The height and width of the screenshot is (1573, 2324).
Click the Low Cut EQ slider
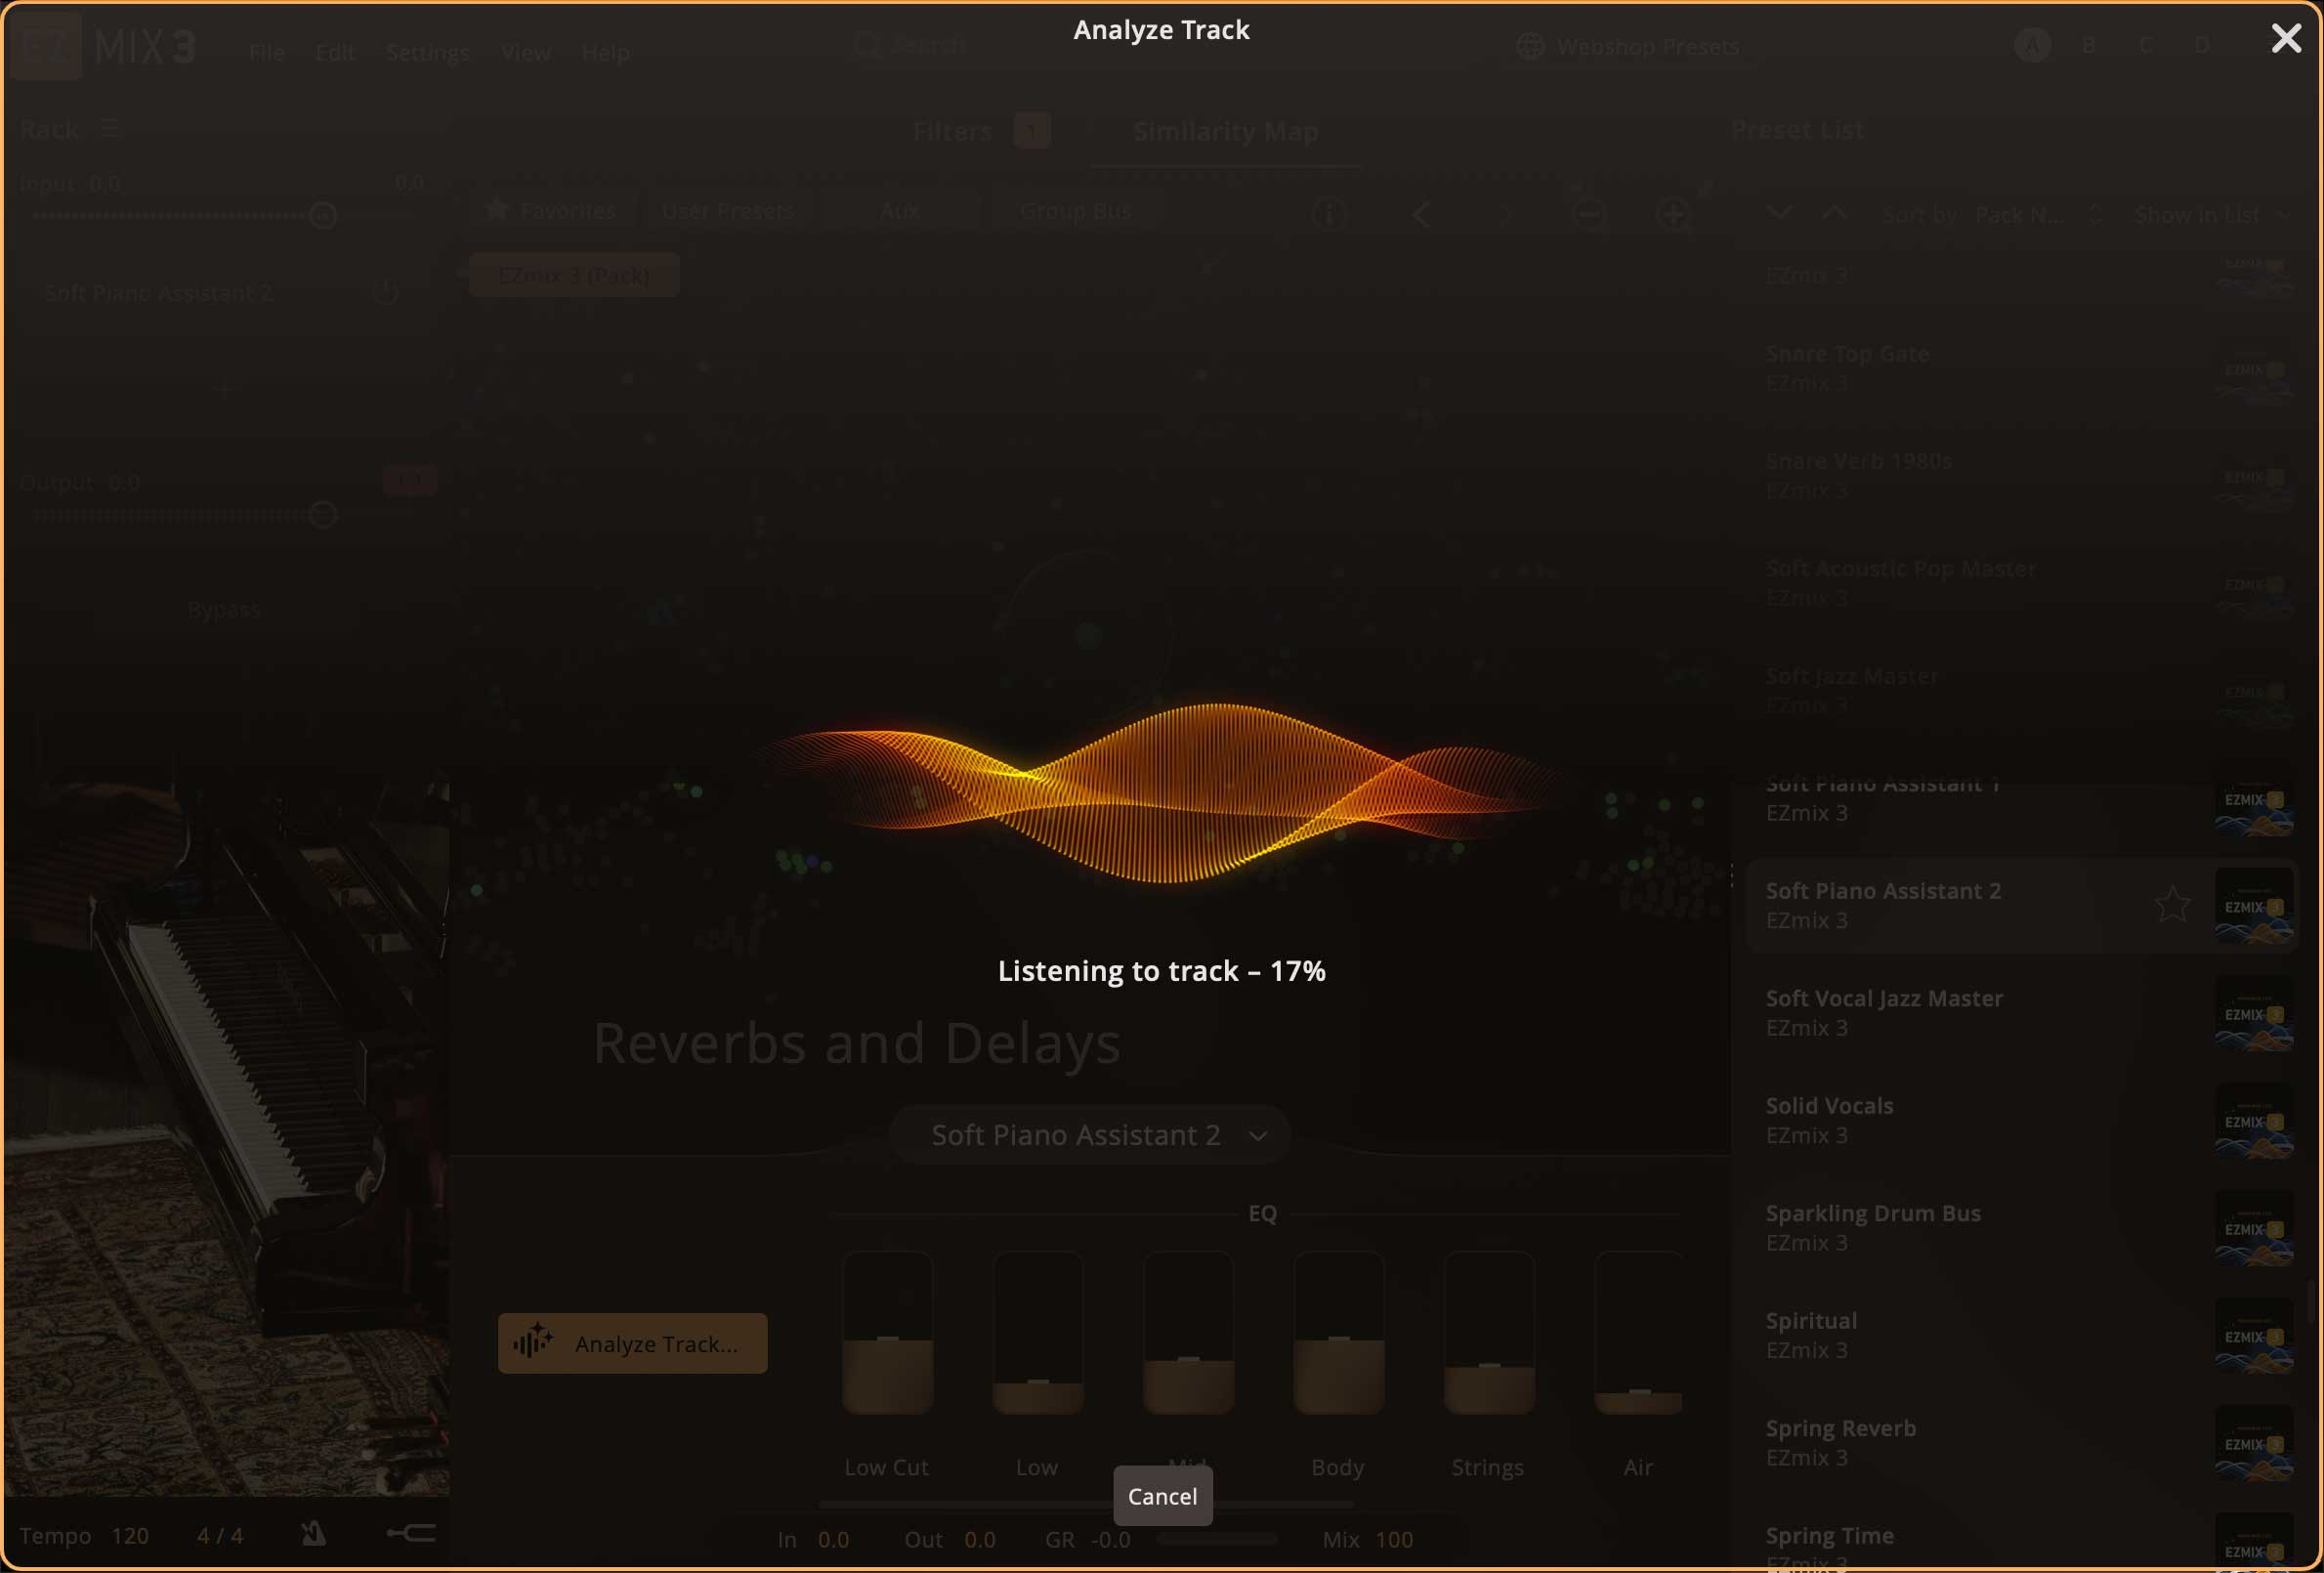click(x=887, y=1334)
